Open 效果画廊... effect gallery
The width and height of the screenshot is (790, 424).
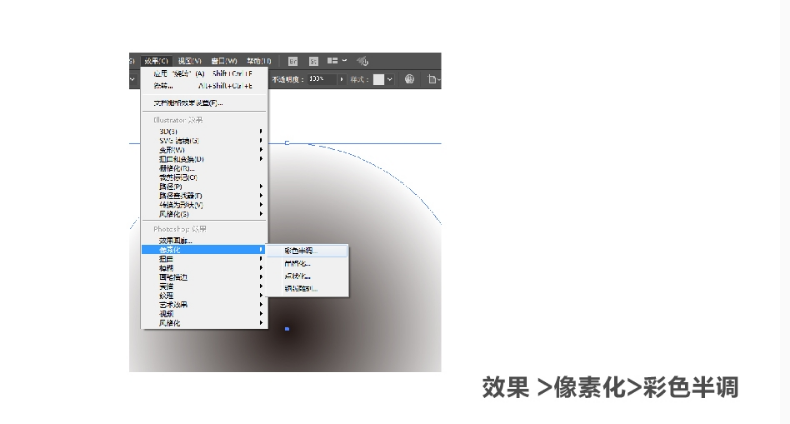204,241
